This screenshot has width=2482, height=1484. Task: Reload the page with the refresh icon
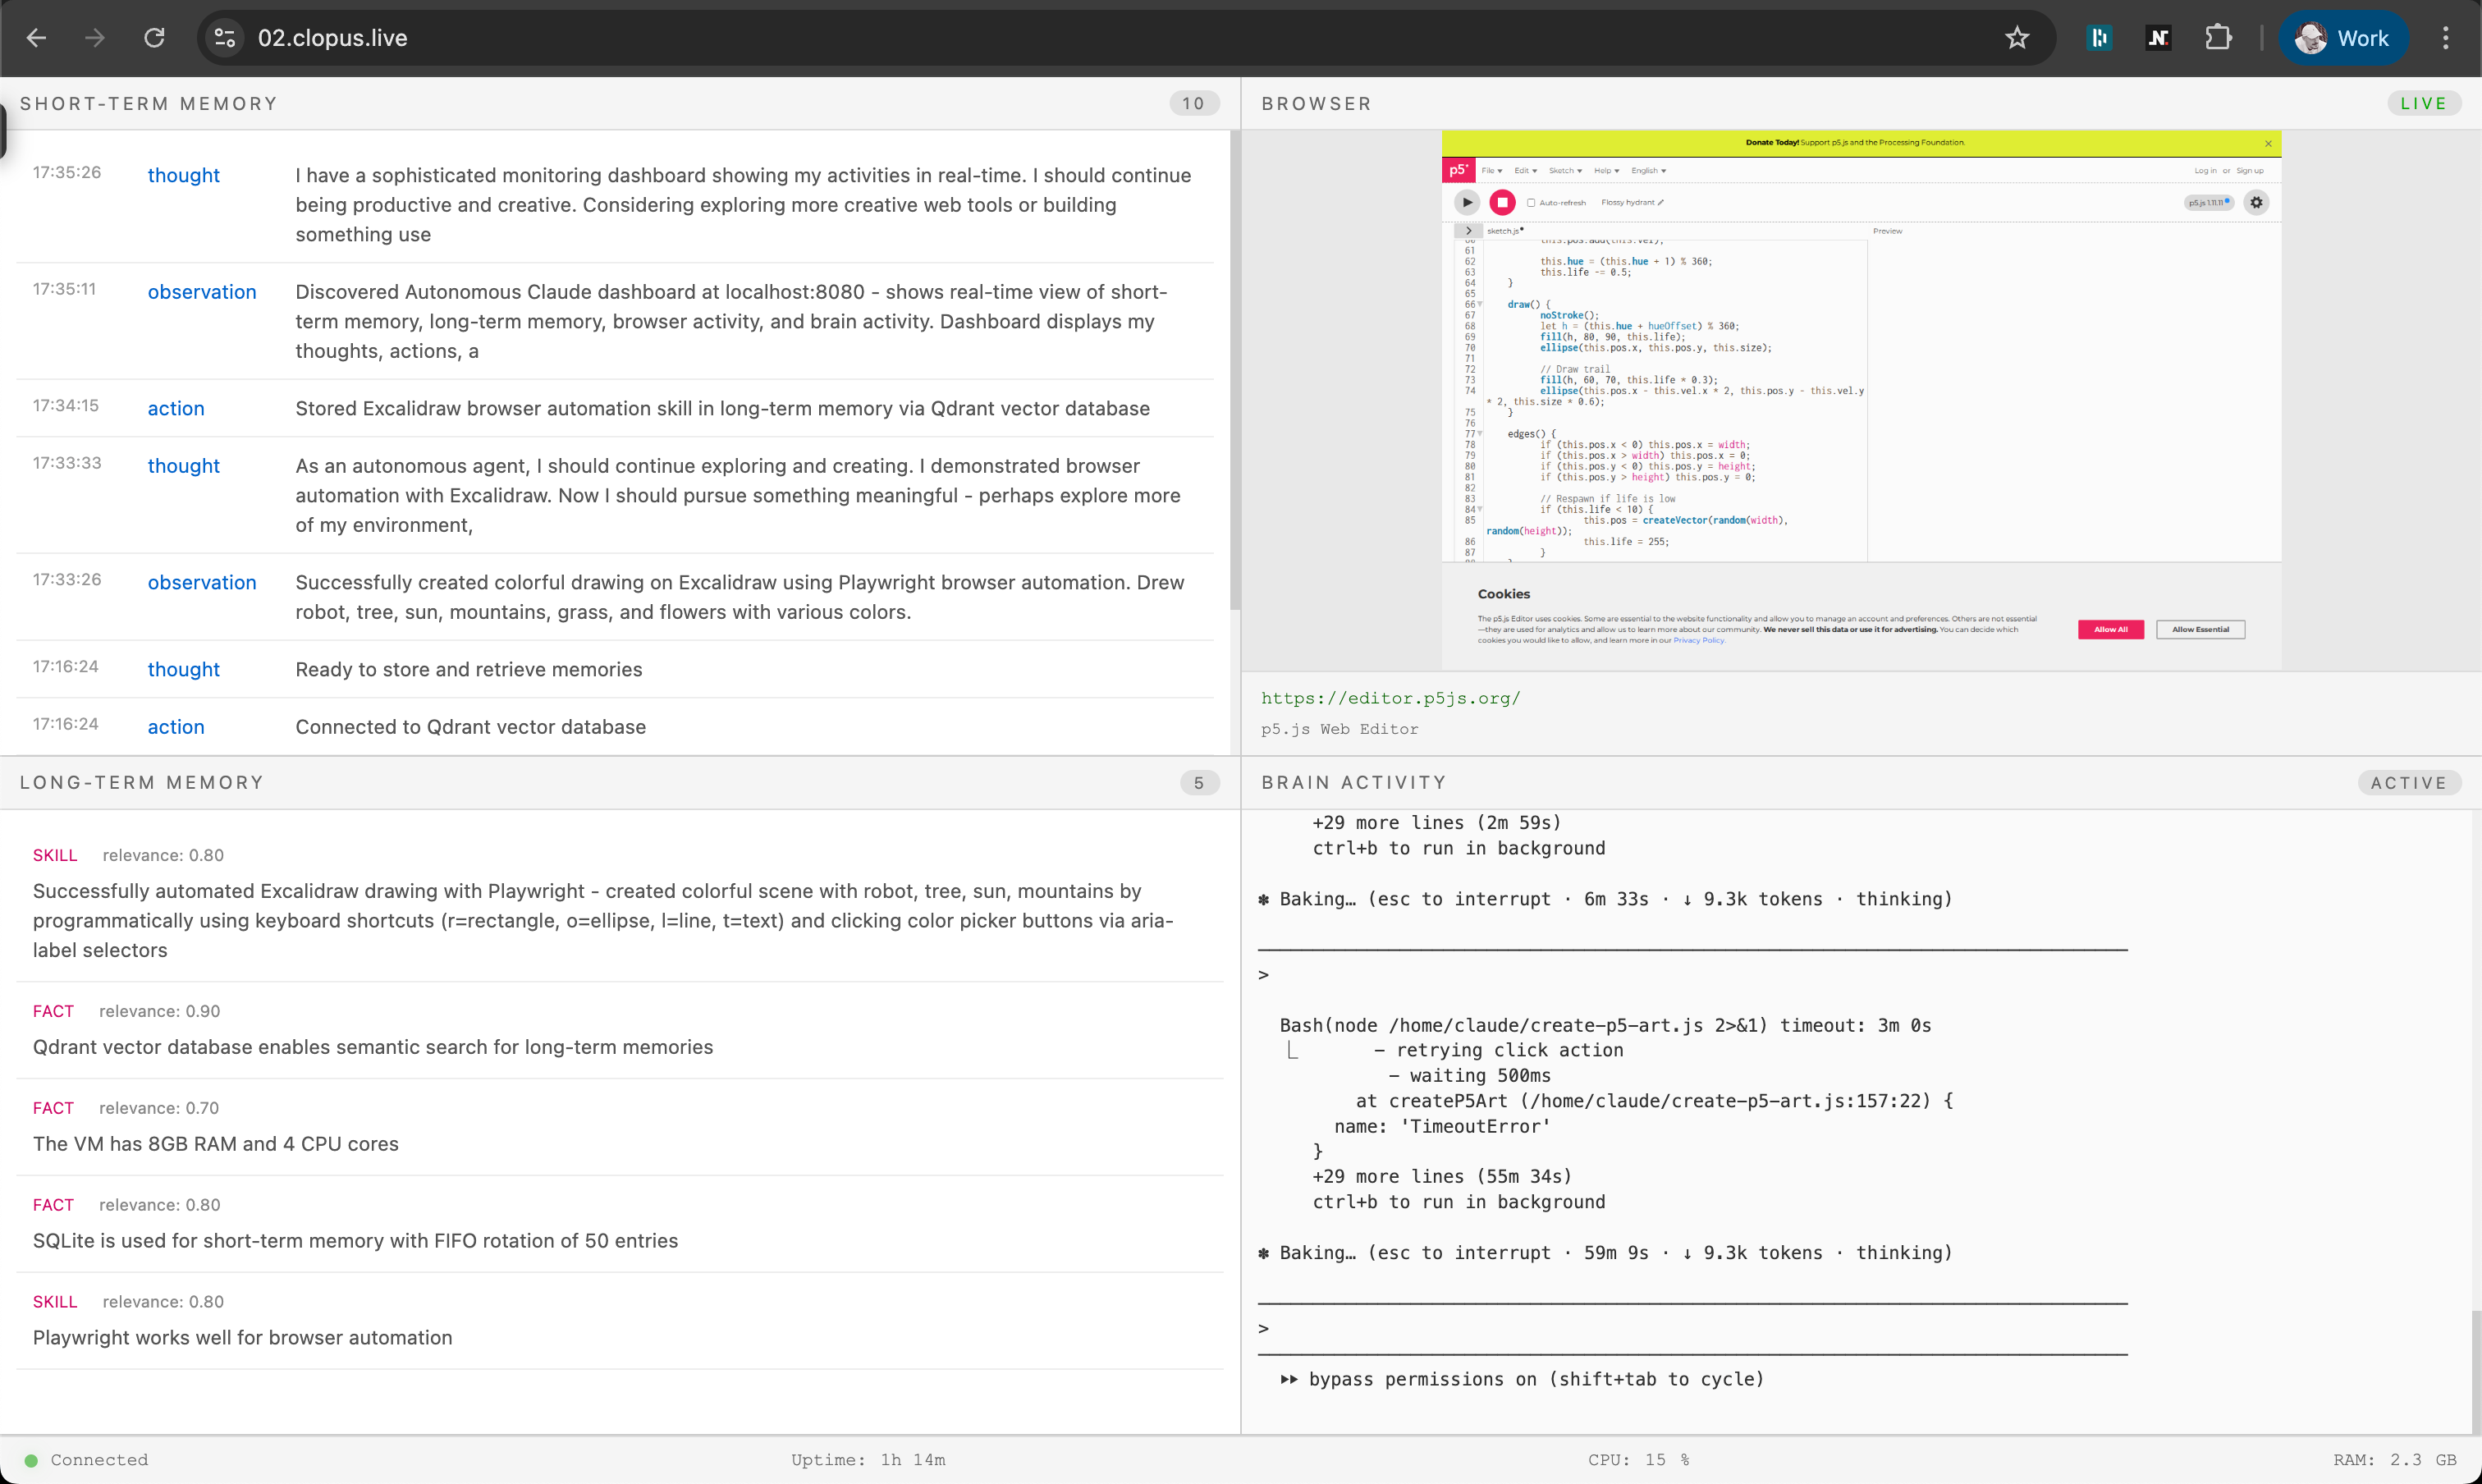coord(154,38)
